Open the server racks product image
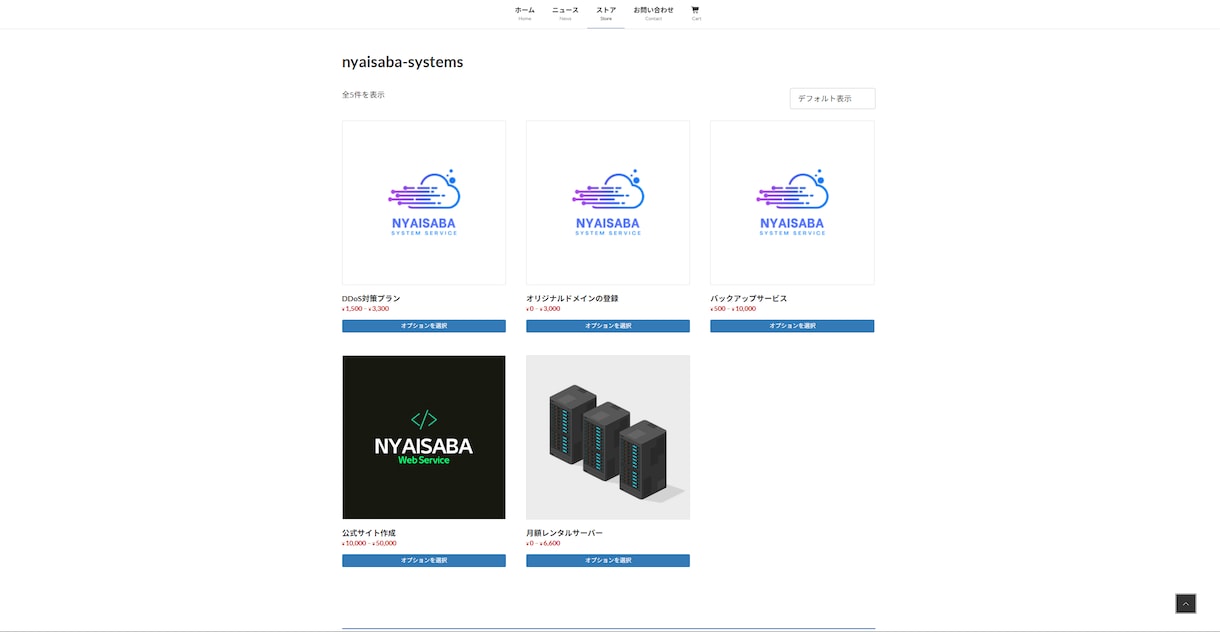1220x632 pixels. point(608,437)
